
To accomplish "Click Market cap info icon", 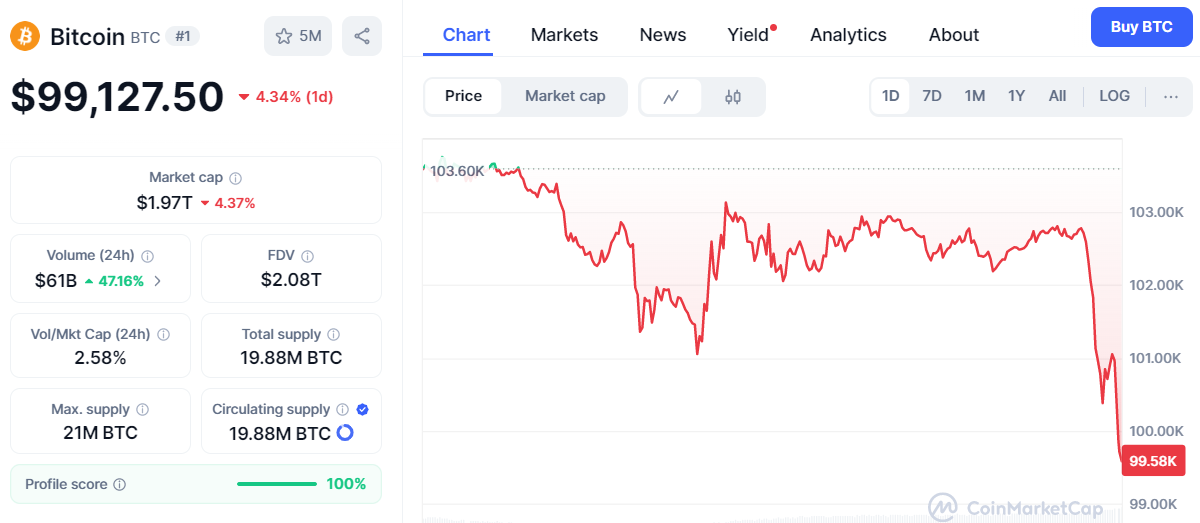I will pos(236,178).
